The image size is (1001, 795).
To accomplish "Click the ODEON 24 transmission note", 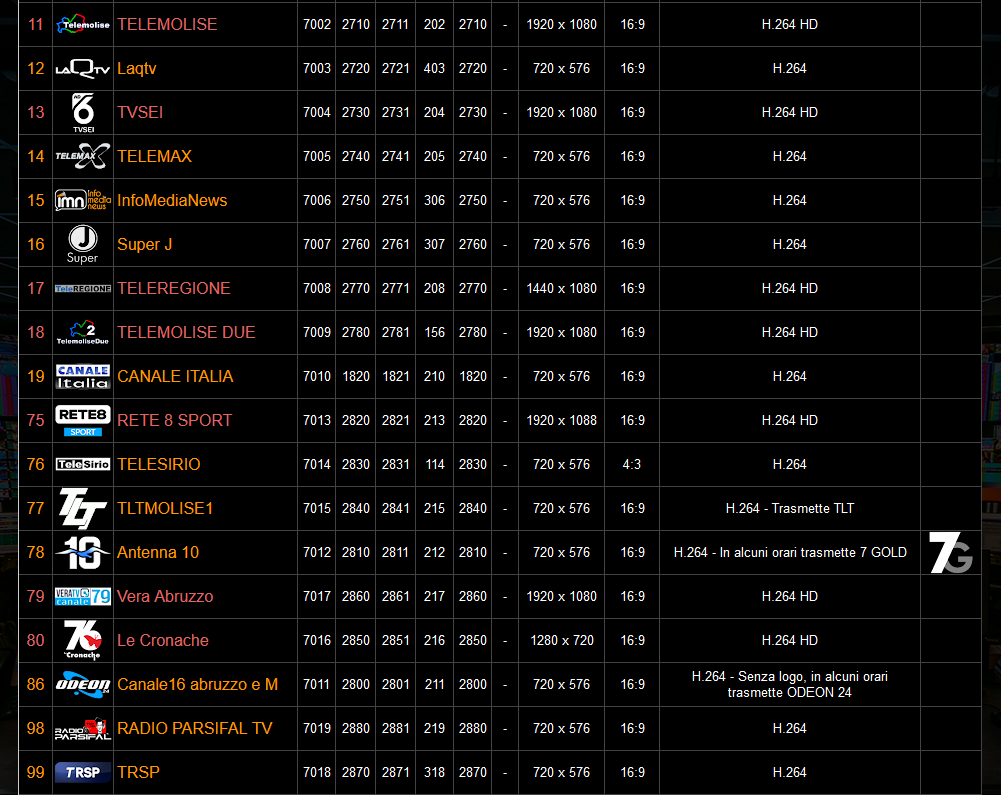I will (x=790, y=685).
